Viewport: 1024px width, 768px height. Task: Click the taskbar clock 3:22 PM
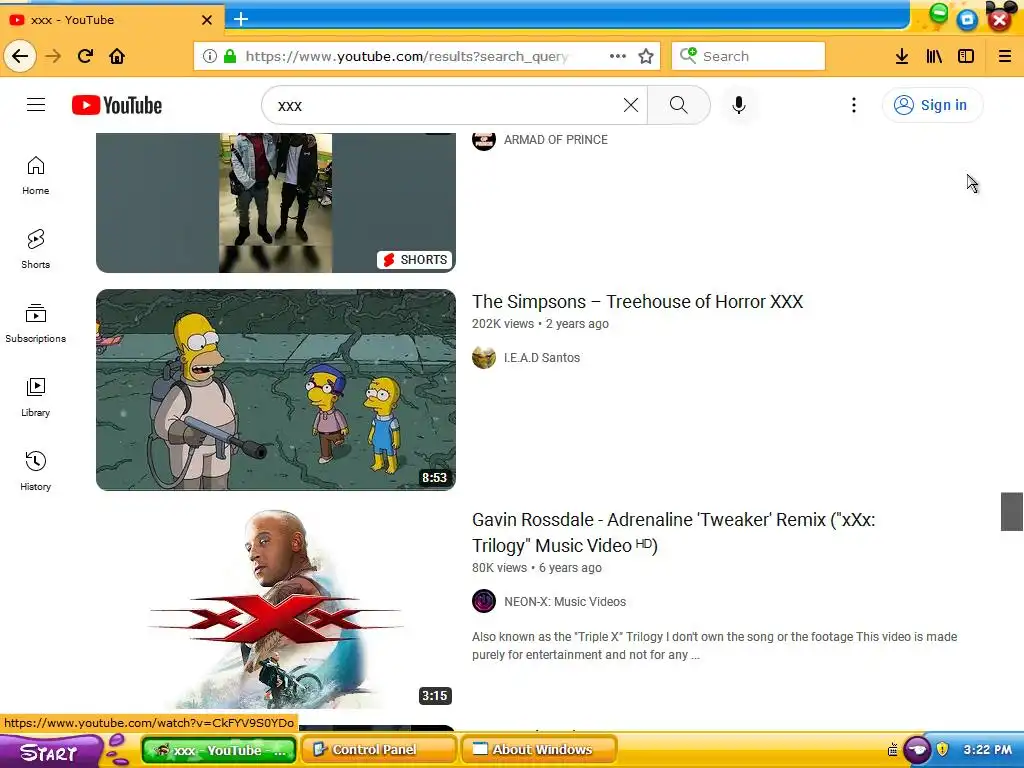(987, 749)
